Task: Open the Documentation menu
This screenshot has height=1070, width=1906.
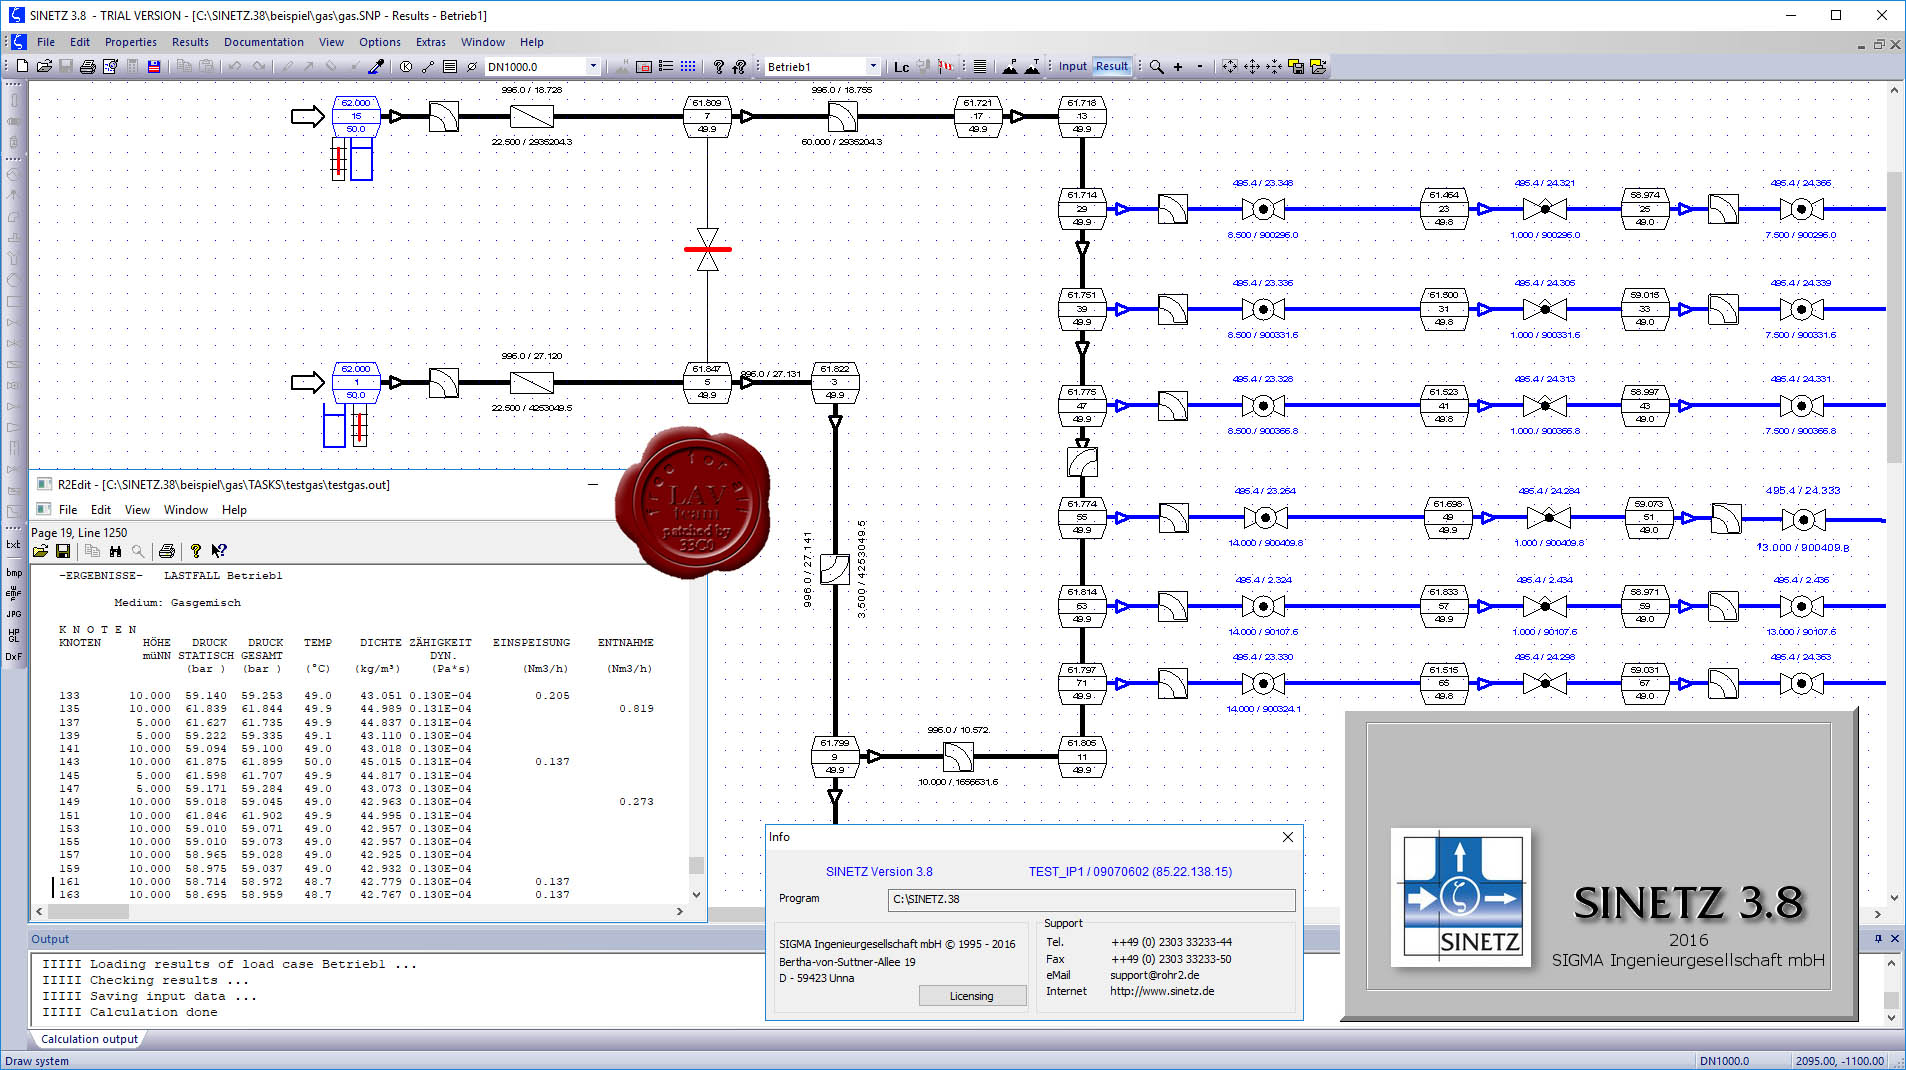Action: pyautogui.click(x=264, y=42)
